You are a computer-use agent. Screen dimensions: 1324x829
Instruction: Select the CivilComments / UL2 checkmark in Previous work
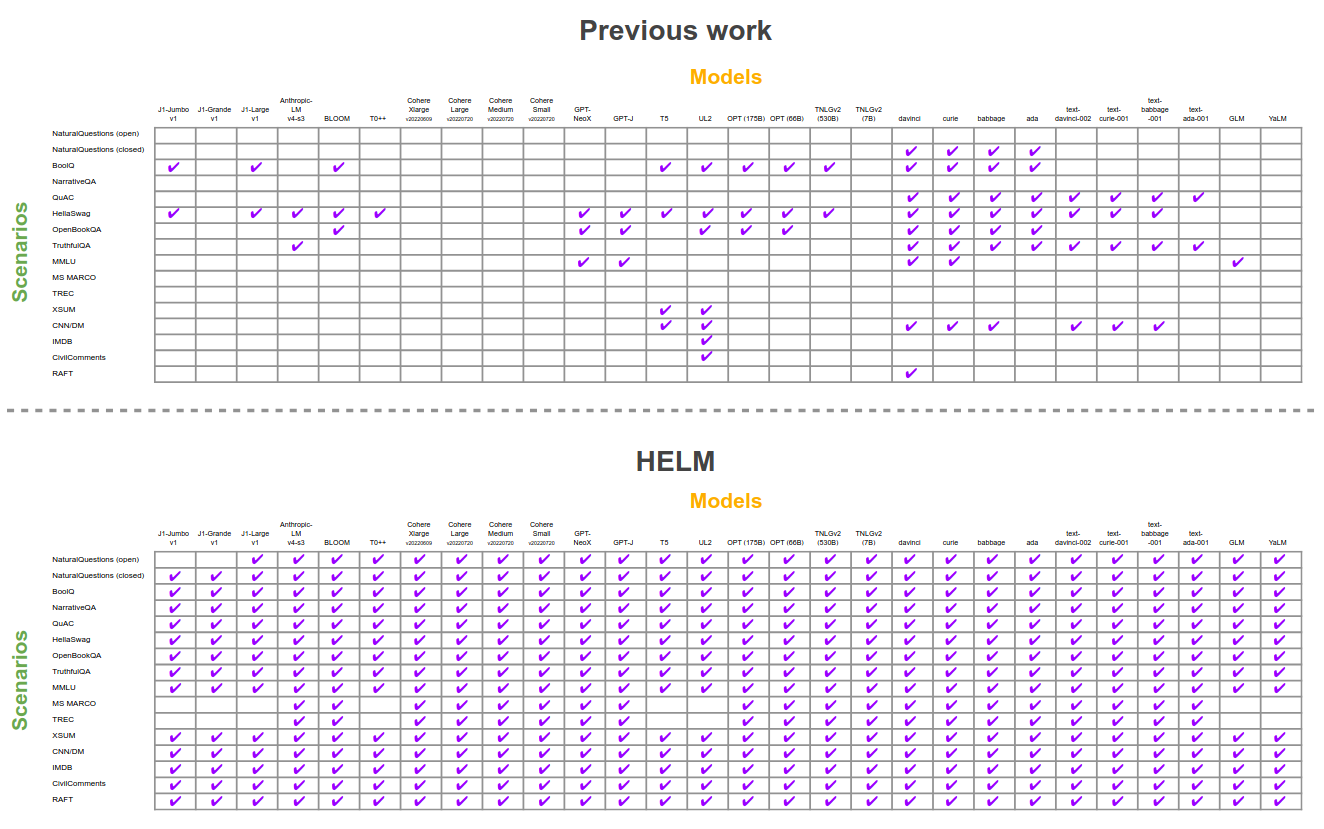point(706,358)
